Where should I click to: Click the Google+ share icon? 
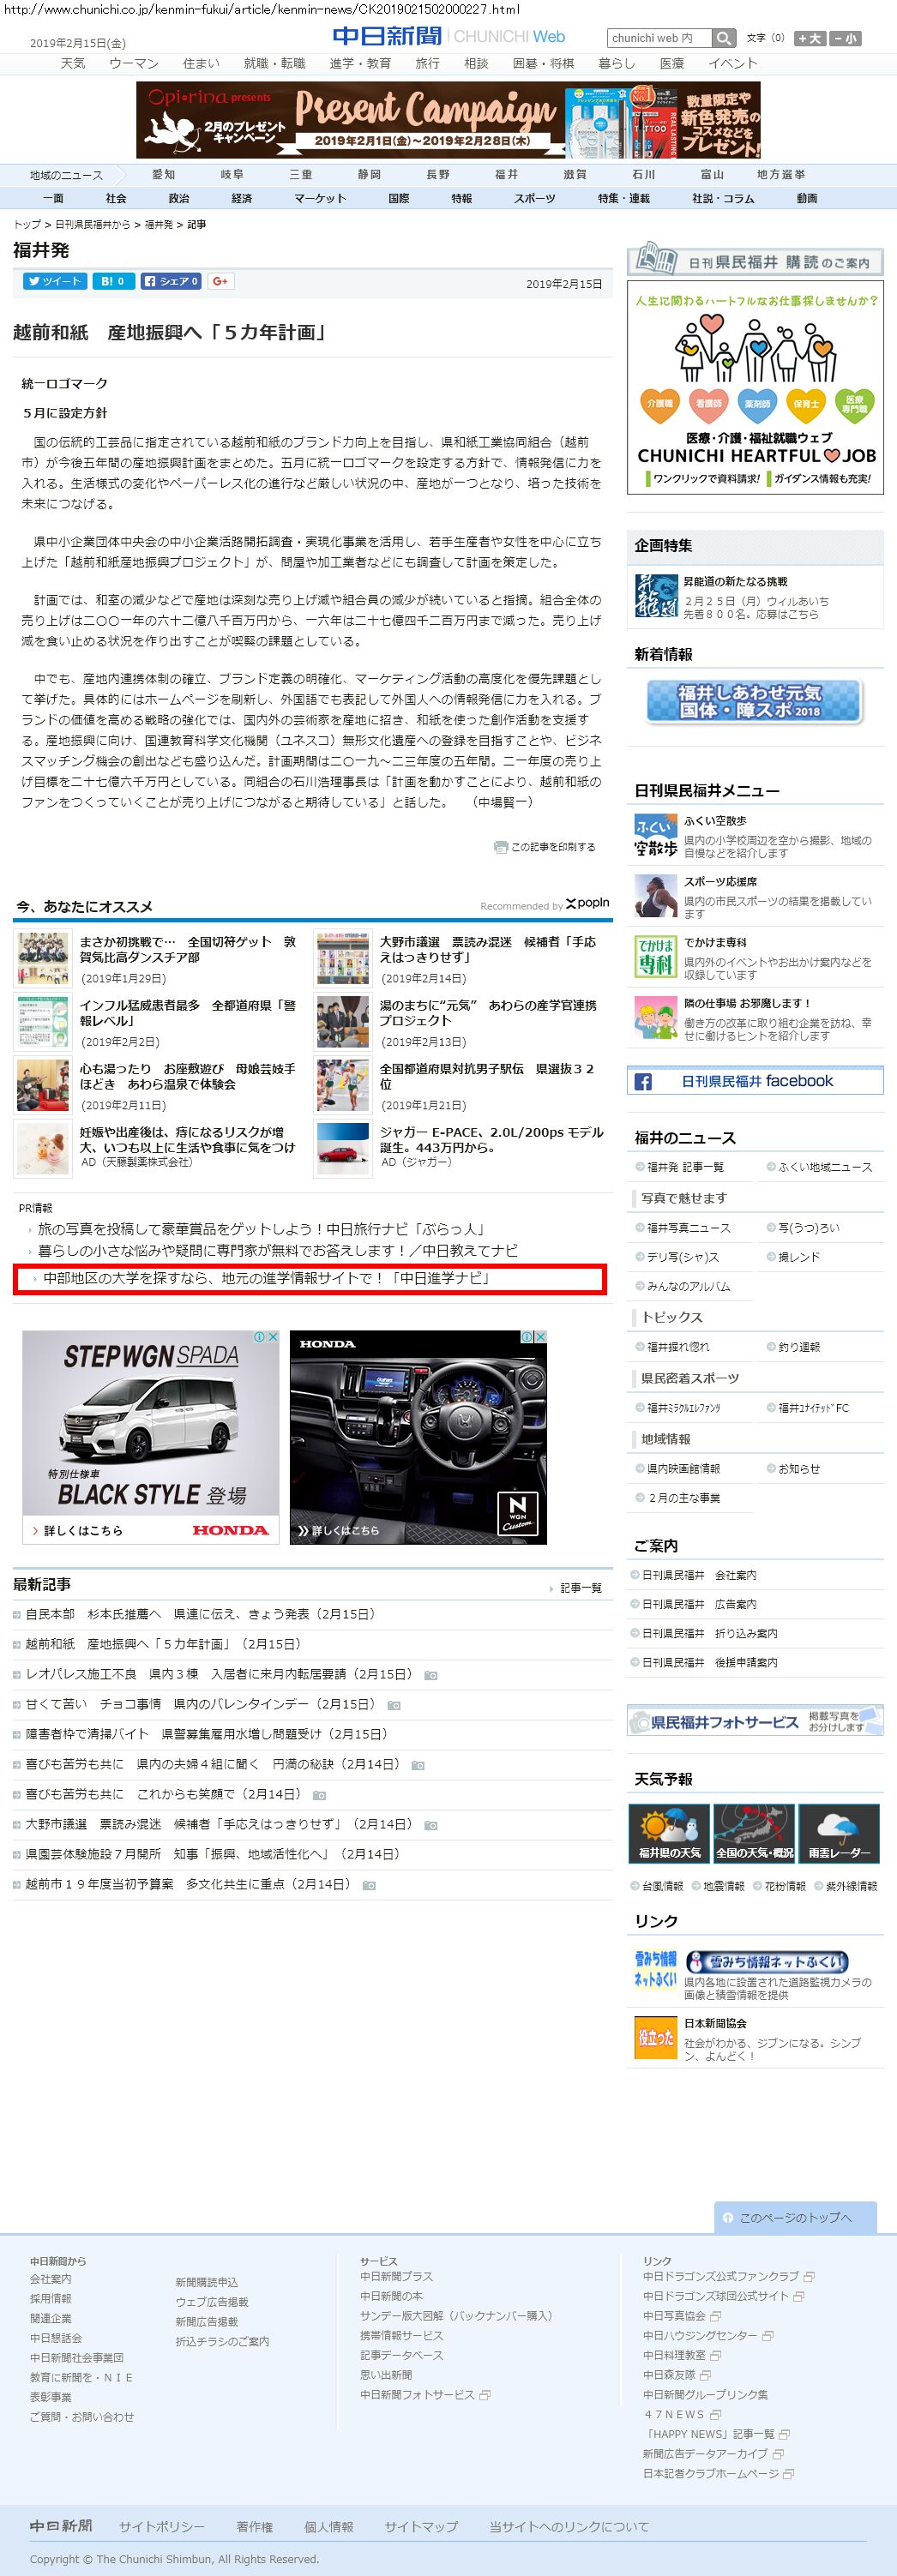pyautogui.click(x=221, y=281)
